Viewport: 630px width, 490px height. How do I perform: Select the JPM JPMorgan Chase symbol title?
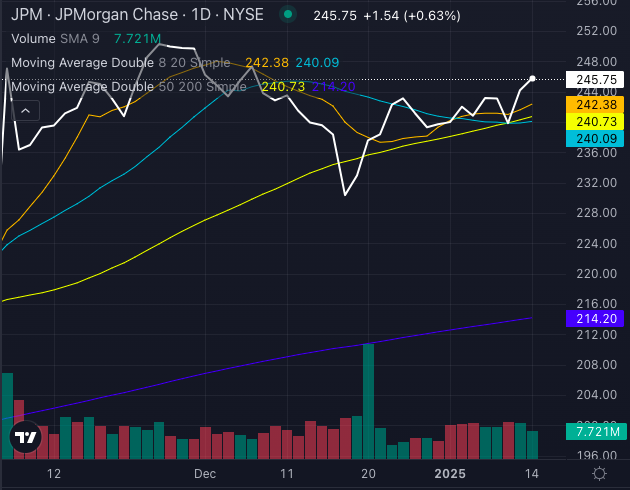point(137,15)
